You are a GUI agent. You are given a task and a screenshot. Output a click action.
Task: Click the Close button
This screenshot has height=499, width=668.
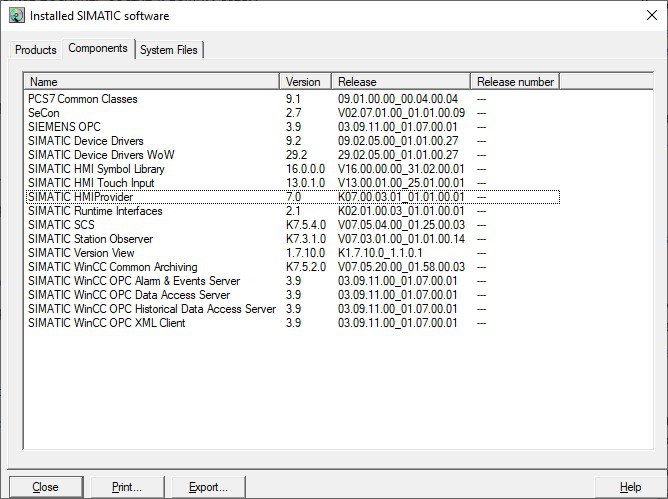click(x=46, y=487)
